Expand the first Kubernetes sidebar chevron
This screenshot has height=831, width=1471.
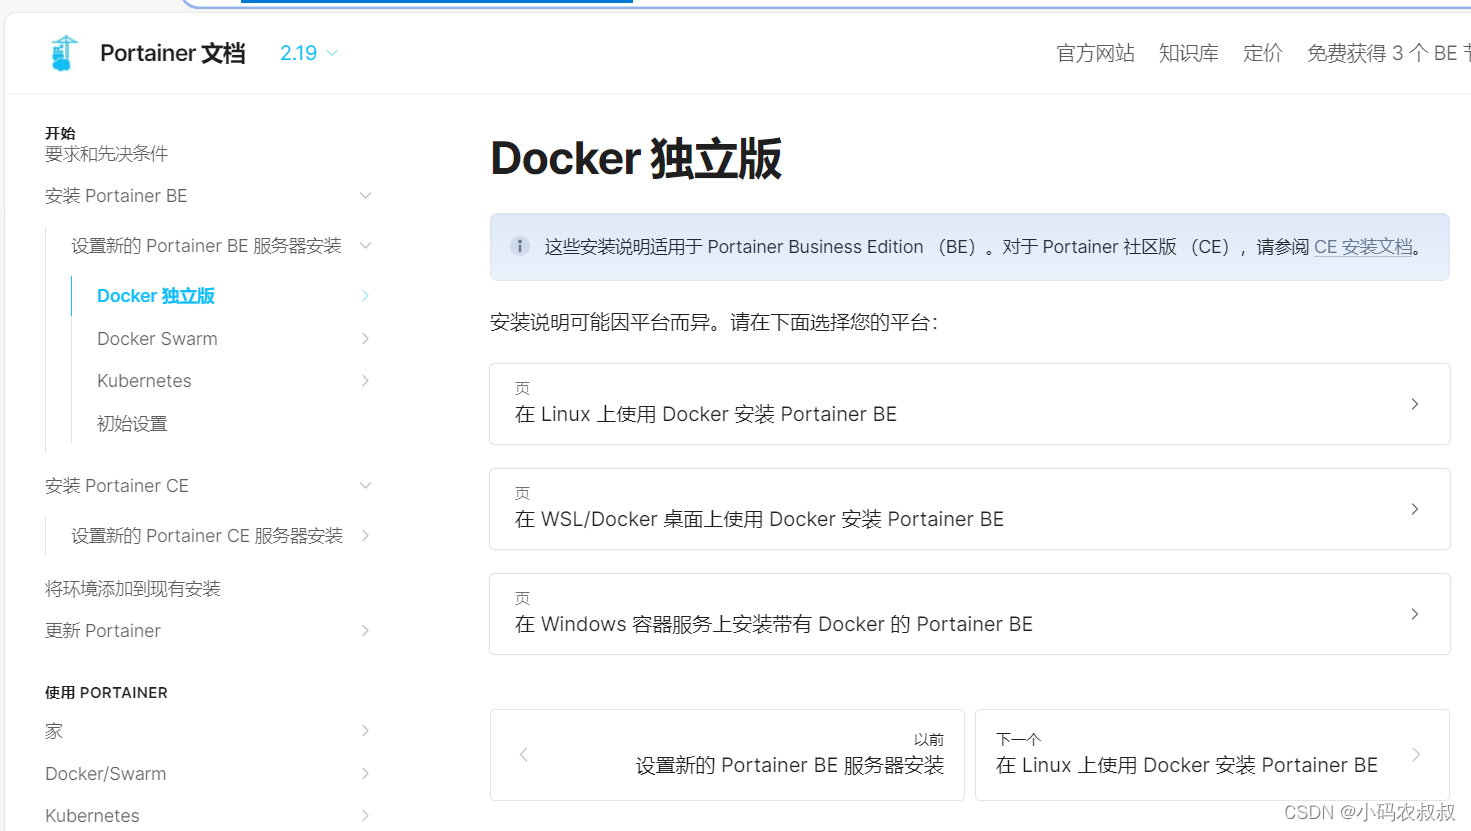coord(365,381)
